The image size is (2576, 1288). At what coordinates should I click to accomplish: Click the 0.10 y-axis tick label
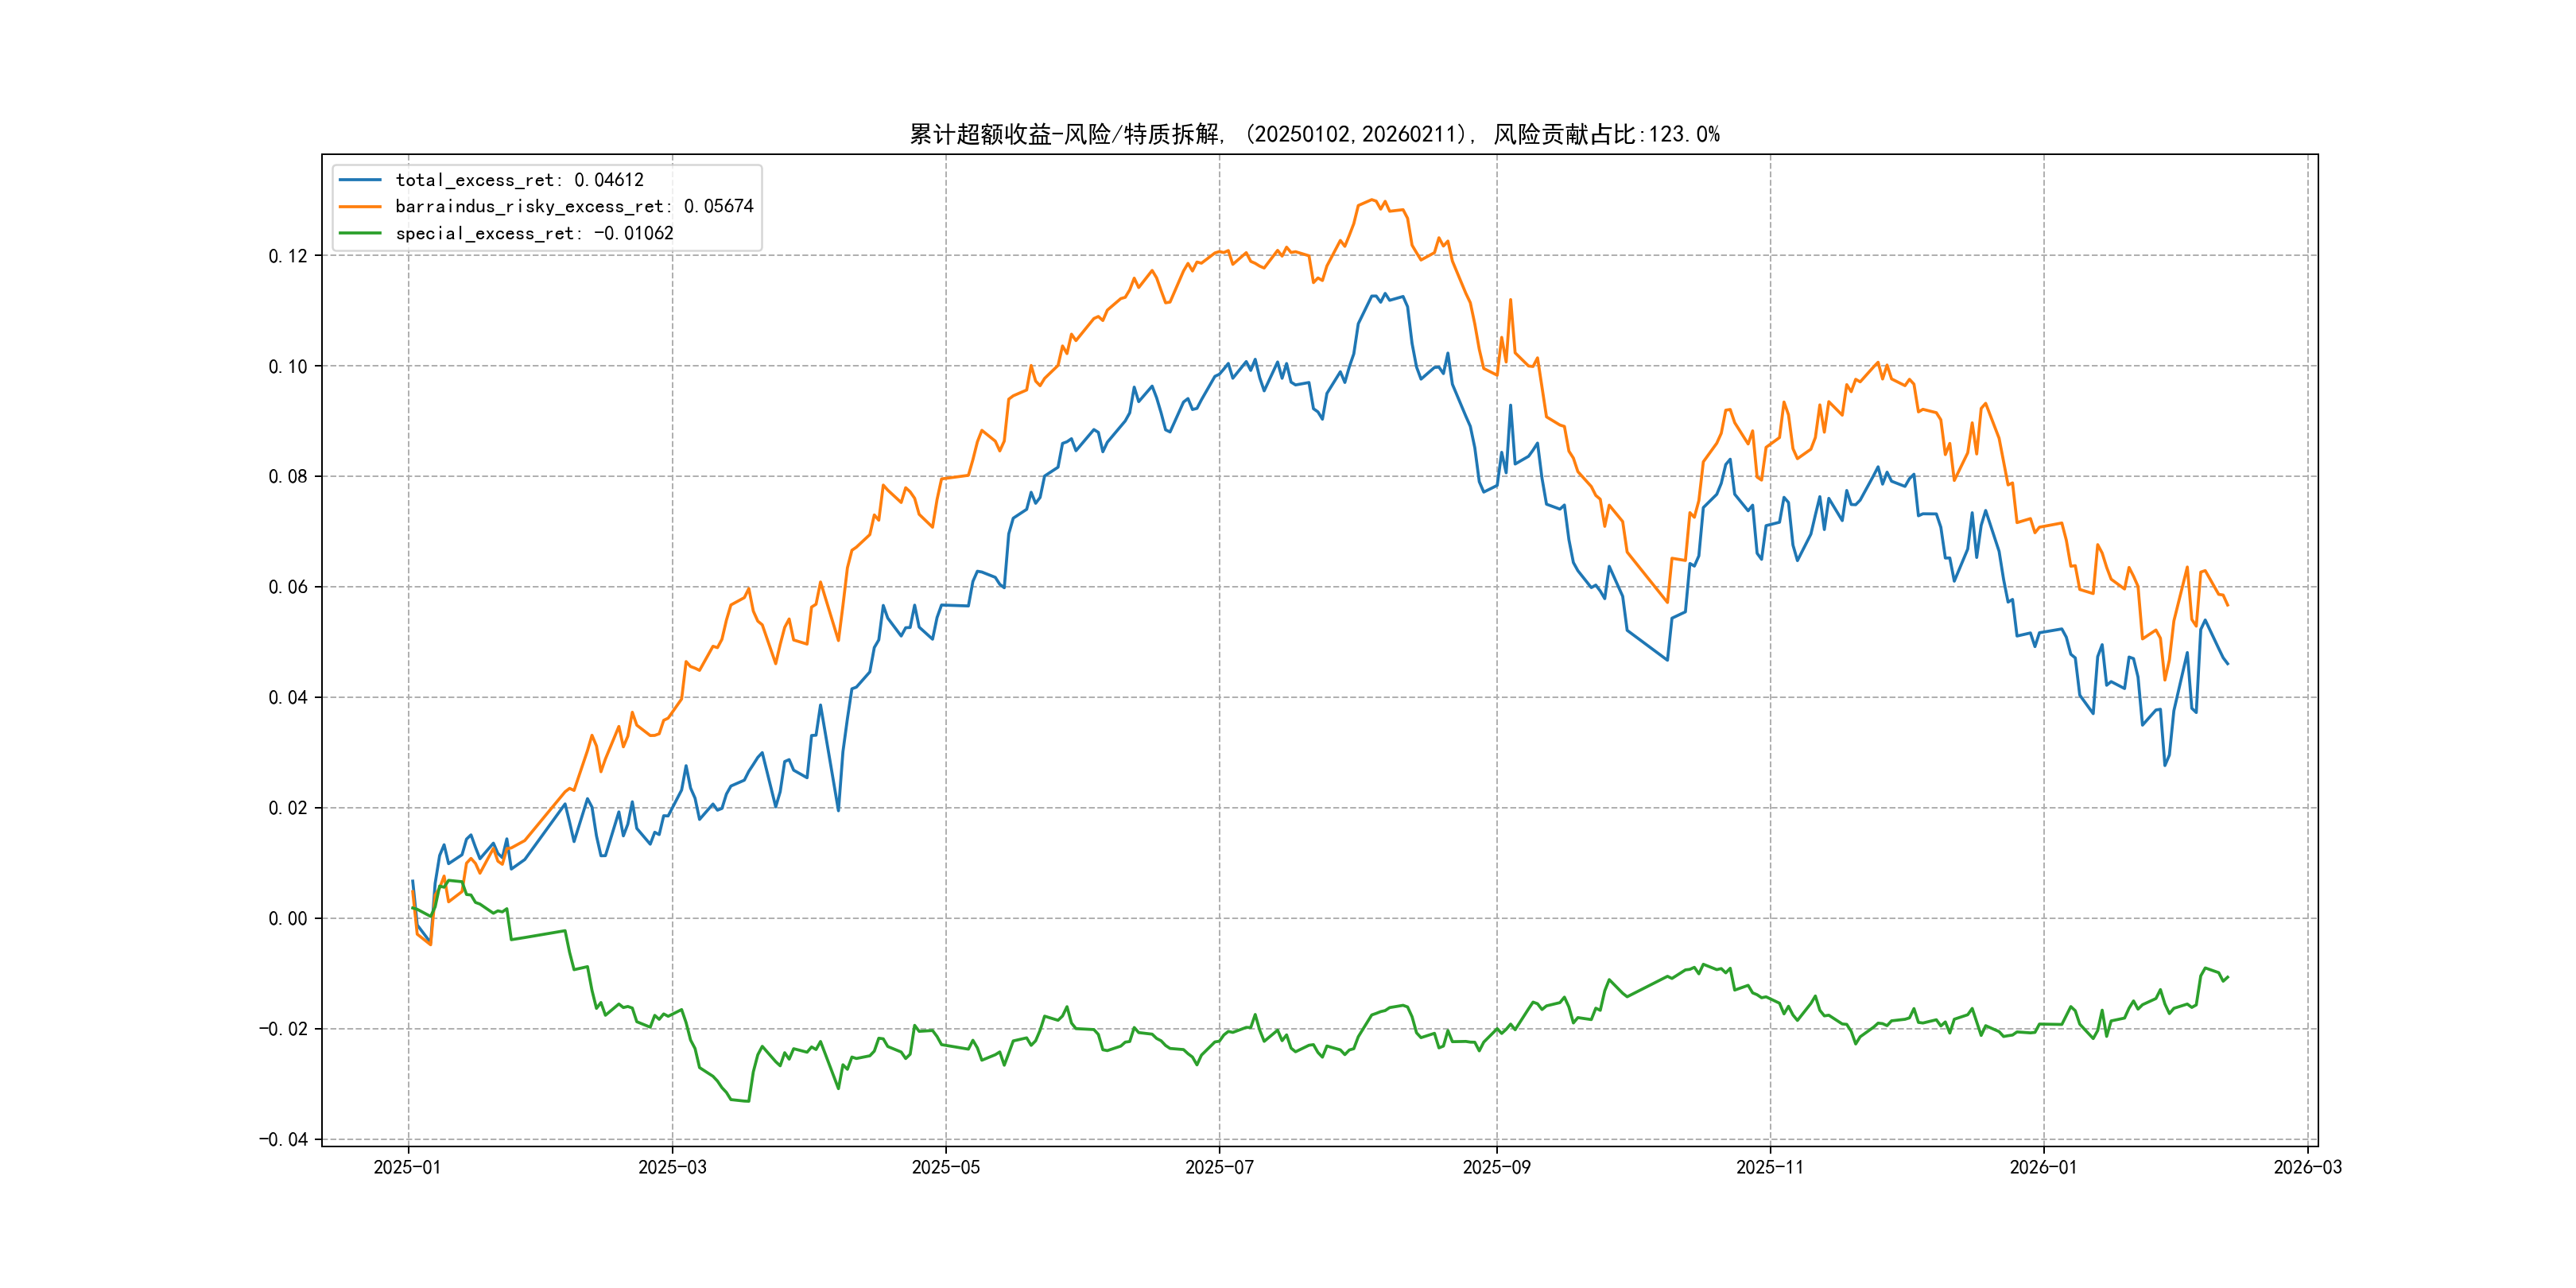pyautogui.click(x=288, y=366)
